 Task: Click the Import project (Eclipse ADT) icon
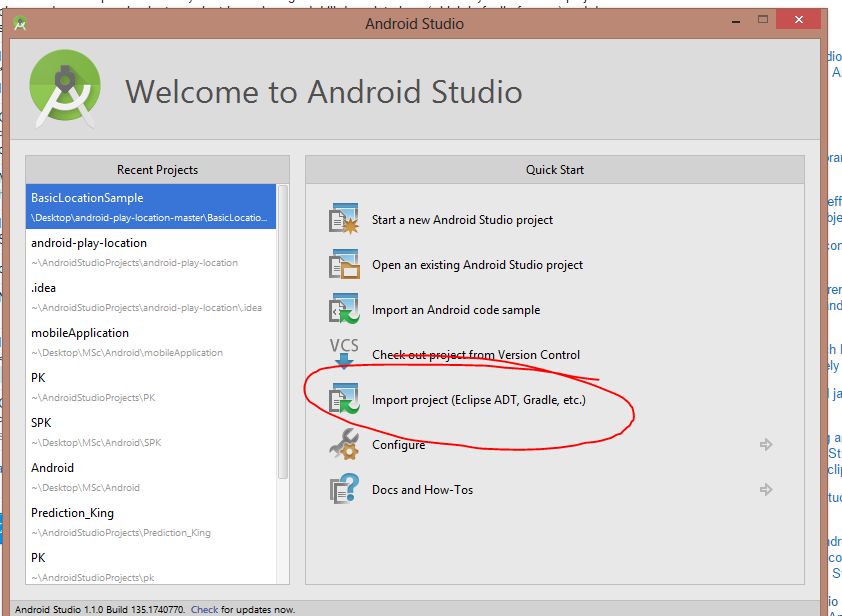point(344,399)
